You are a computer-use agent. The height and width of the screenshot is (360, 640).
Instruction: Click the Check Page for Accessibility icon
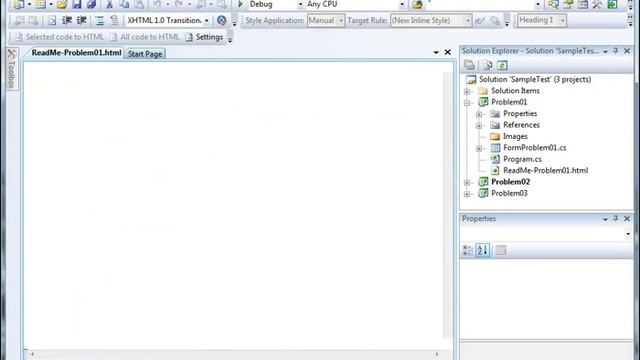point(222,20)
